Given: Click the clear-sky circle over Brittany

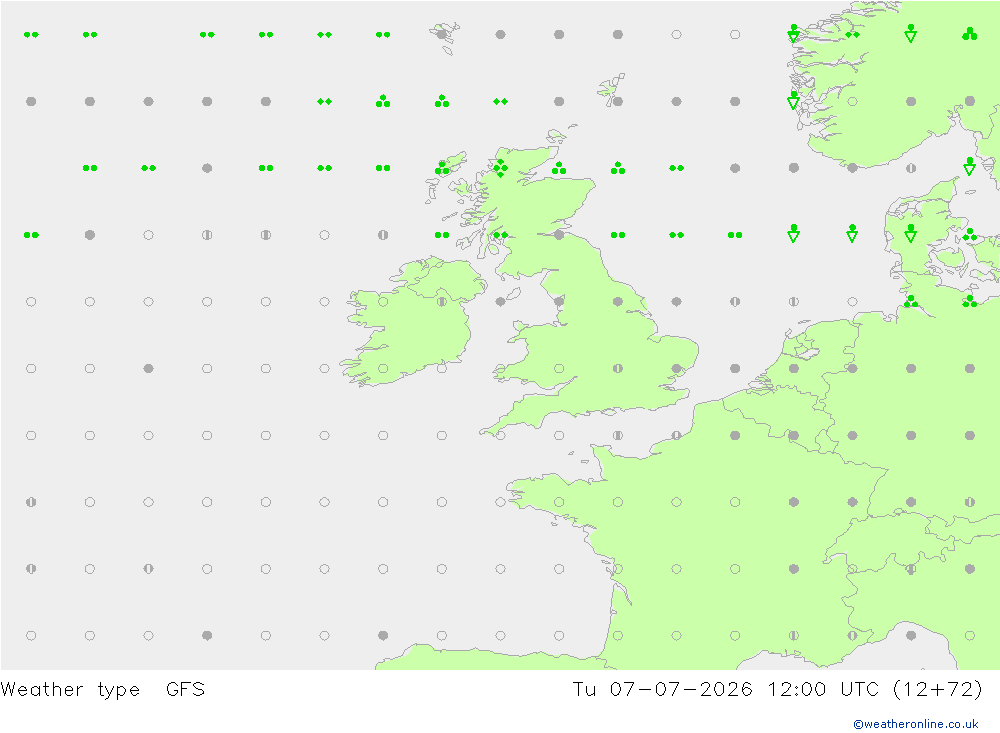Looking at the screenshot, I should [559, 502].
